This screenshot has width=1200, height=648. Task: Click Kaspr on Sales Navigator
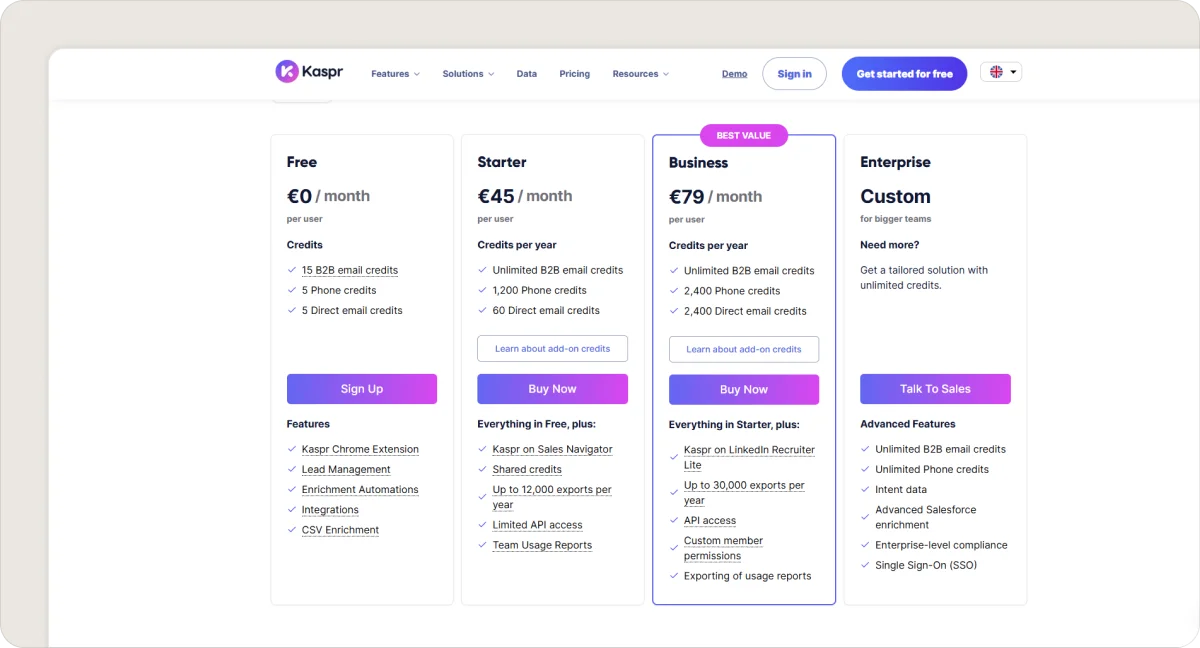pyautogui.click(x=552, y=449)
